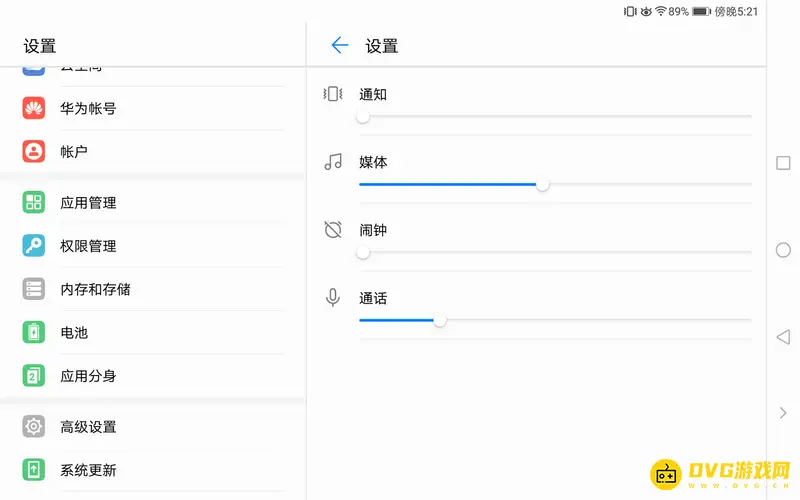Tap the music note icon beside 媒体

333,162
